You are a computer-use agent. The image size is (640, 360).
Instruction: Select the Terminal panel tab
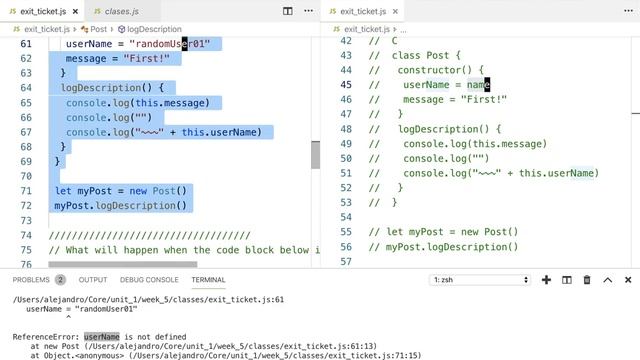[x=208, y=280]
